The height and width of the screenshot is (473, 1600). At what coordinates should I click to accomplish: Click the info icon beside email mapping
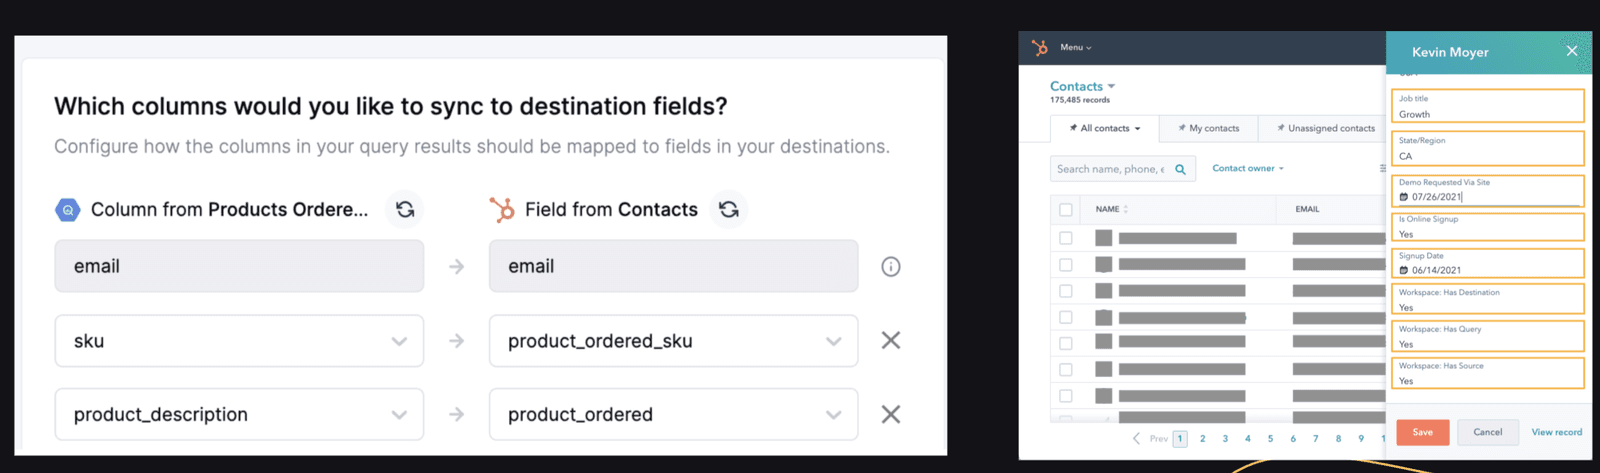click(890, 267)
